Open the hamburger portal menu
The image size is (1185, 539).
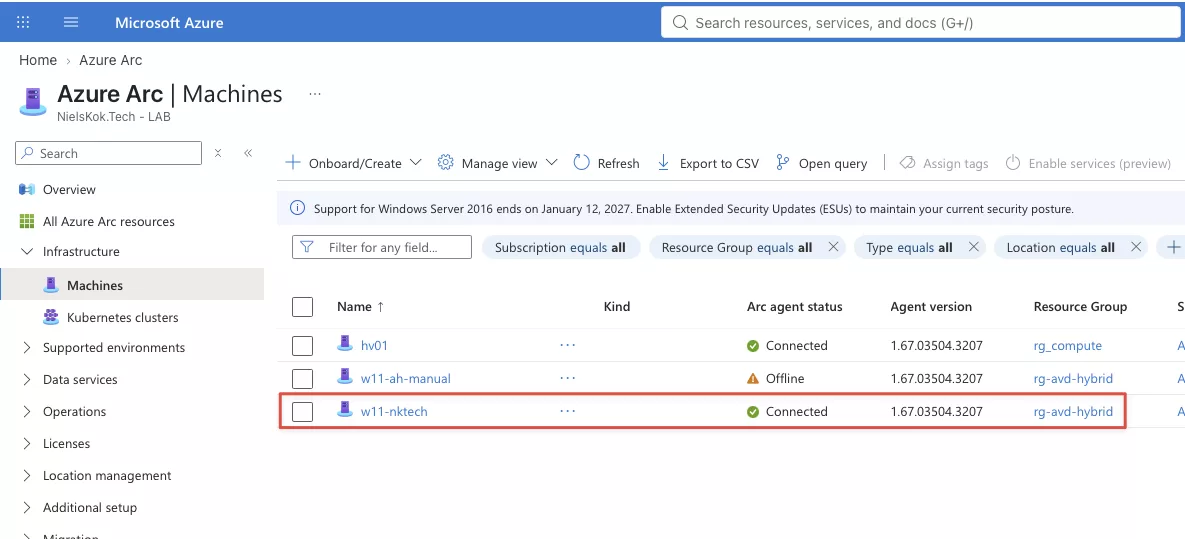coord(71,22)
